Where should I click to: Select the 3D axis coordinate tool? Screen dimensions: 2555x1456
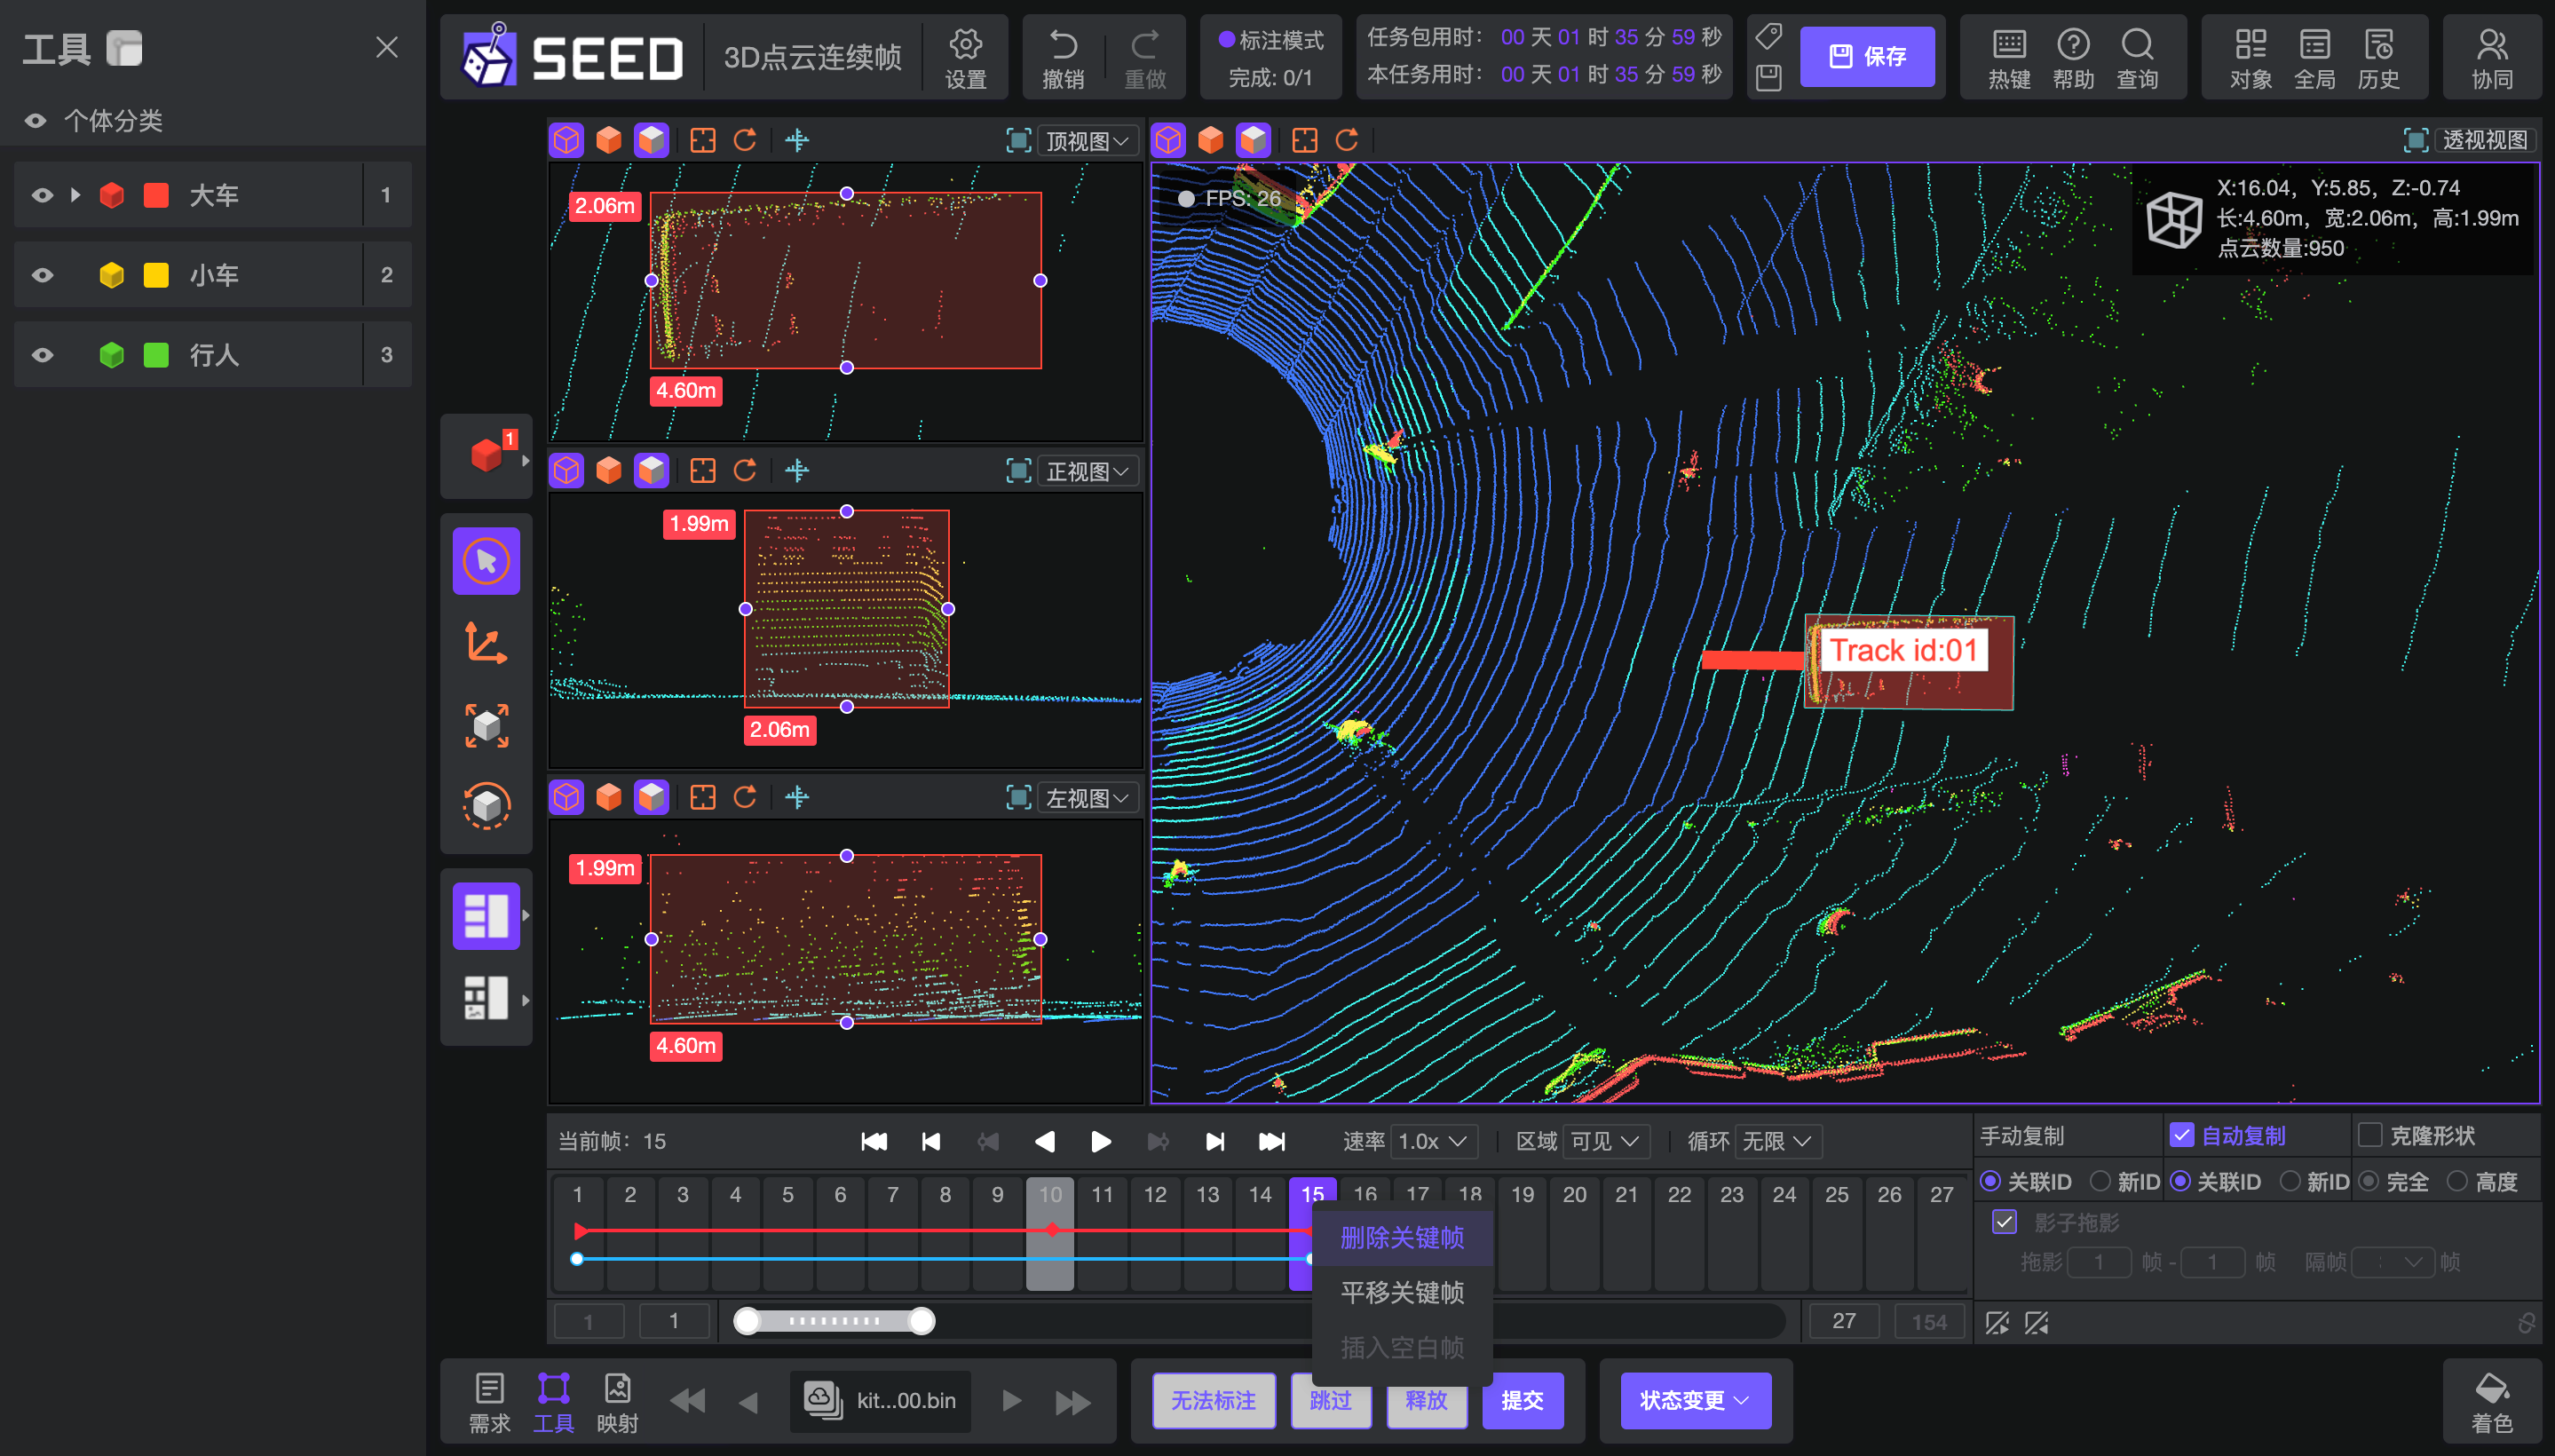[486, 643]
